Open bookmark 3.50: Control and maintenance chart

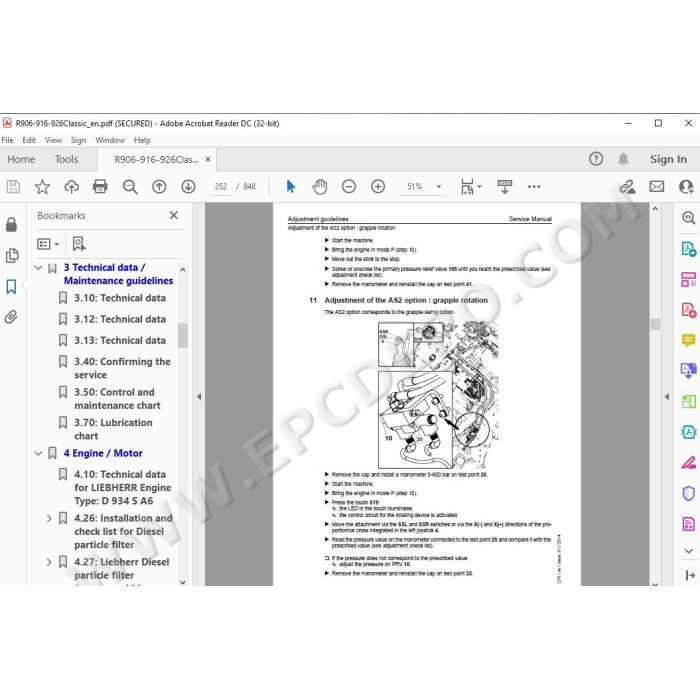coord(117,399)
